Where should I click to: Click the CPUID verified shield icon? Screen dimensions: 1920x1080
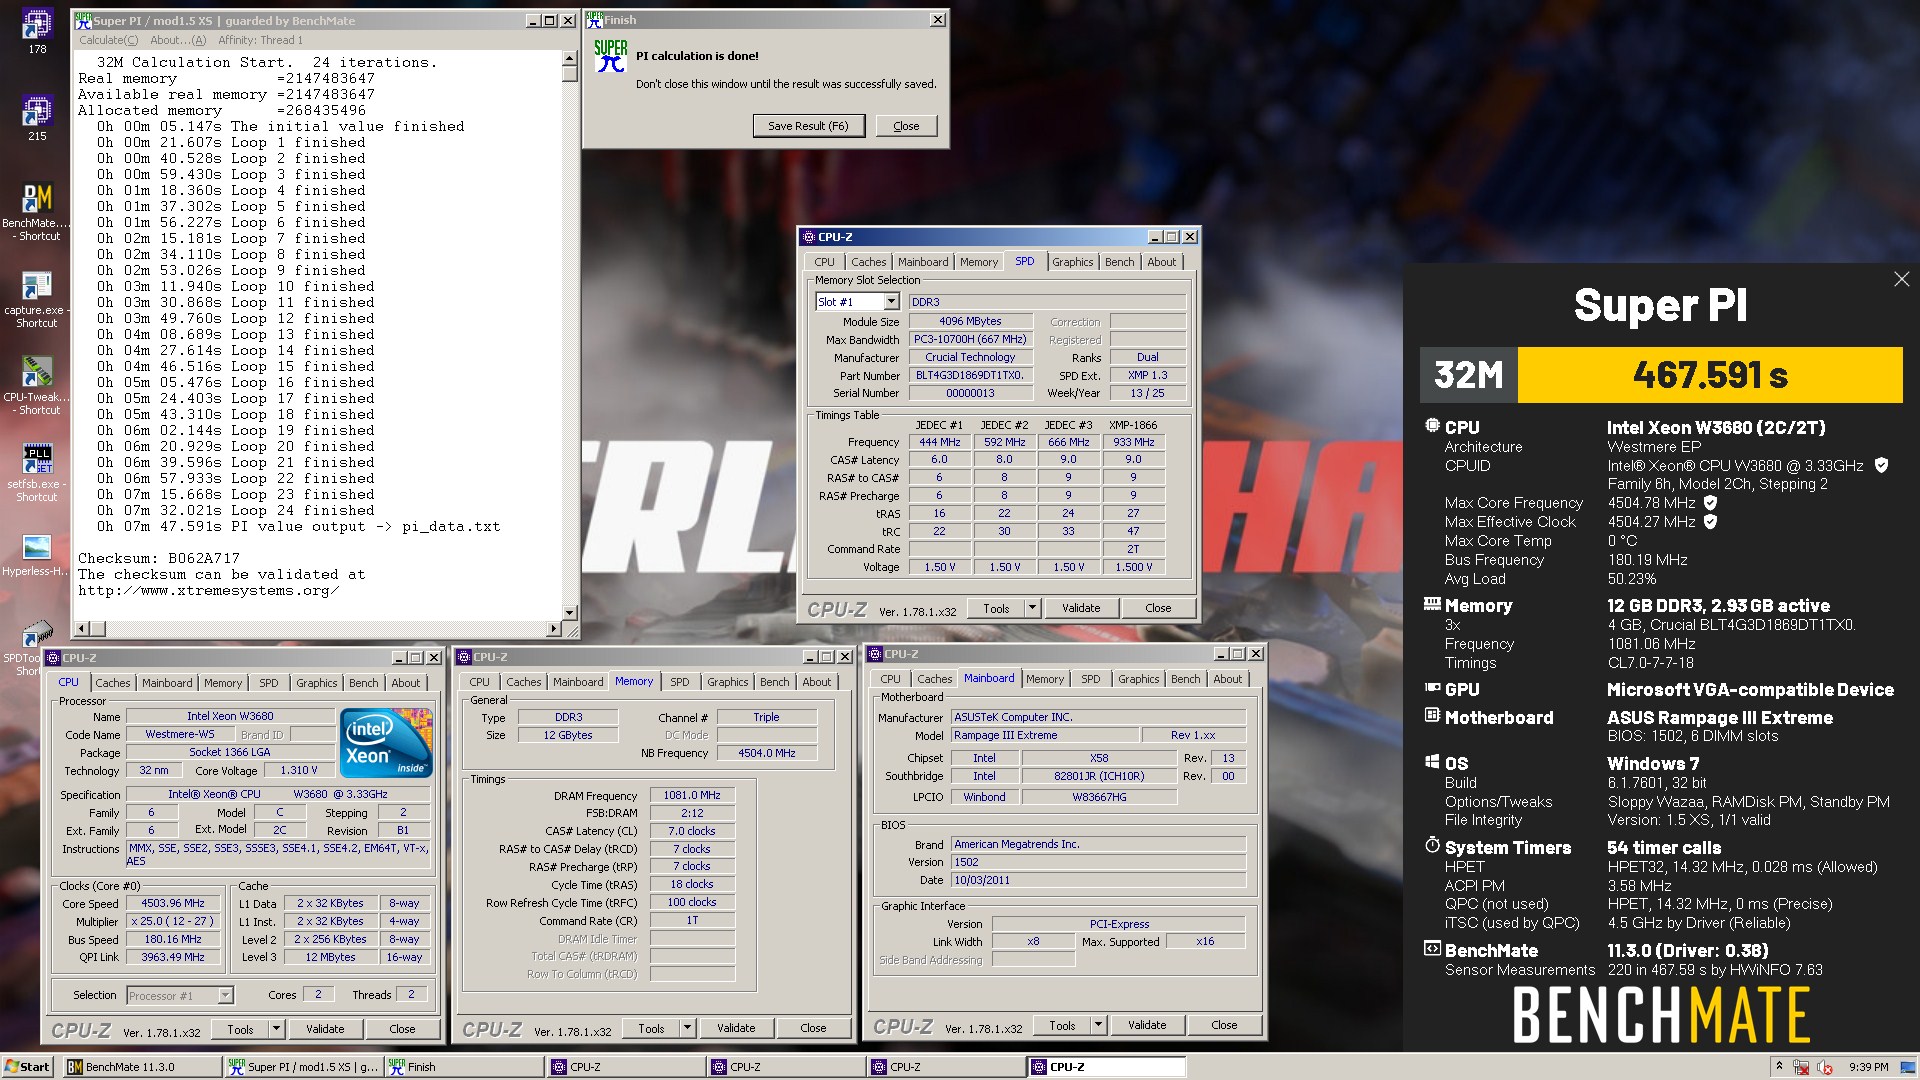click(x=1881, y=465)
